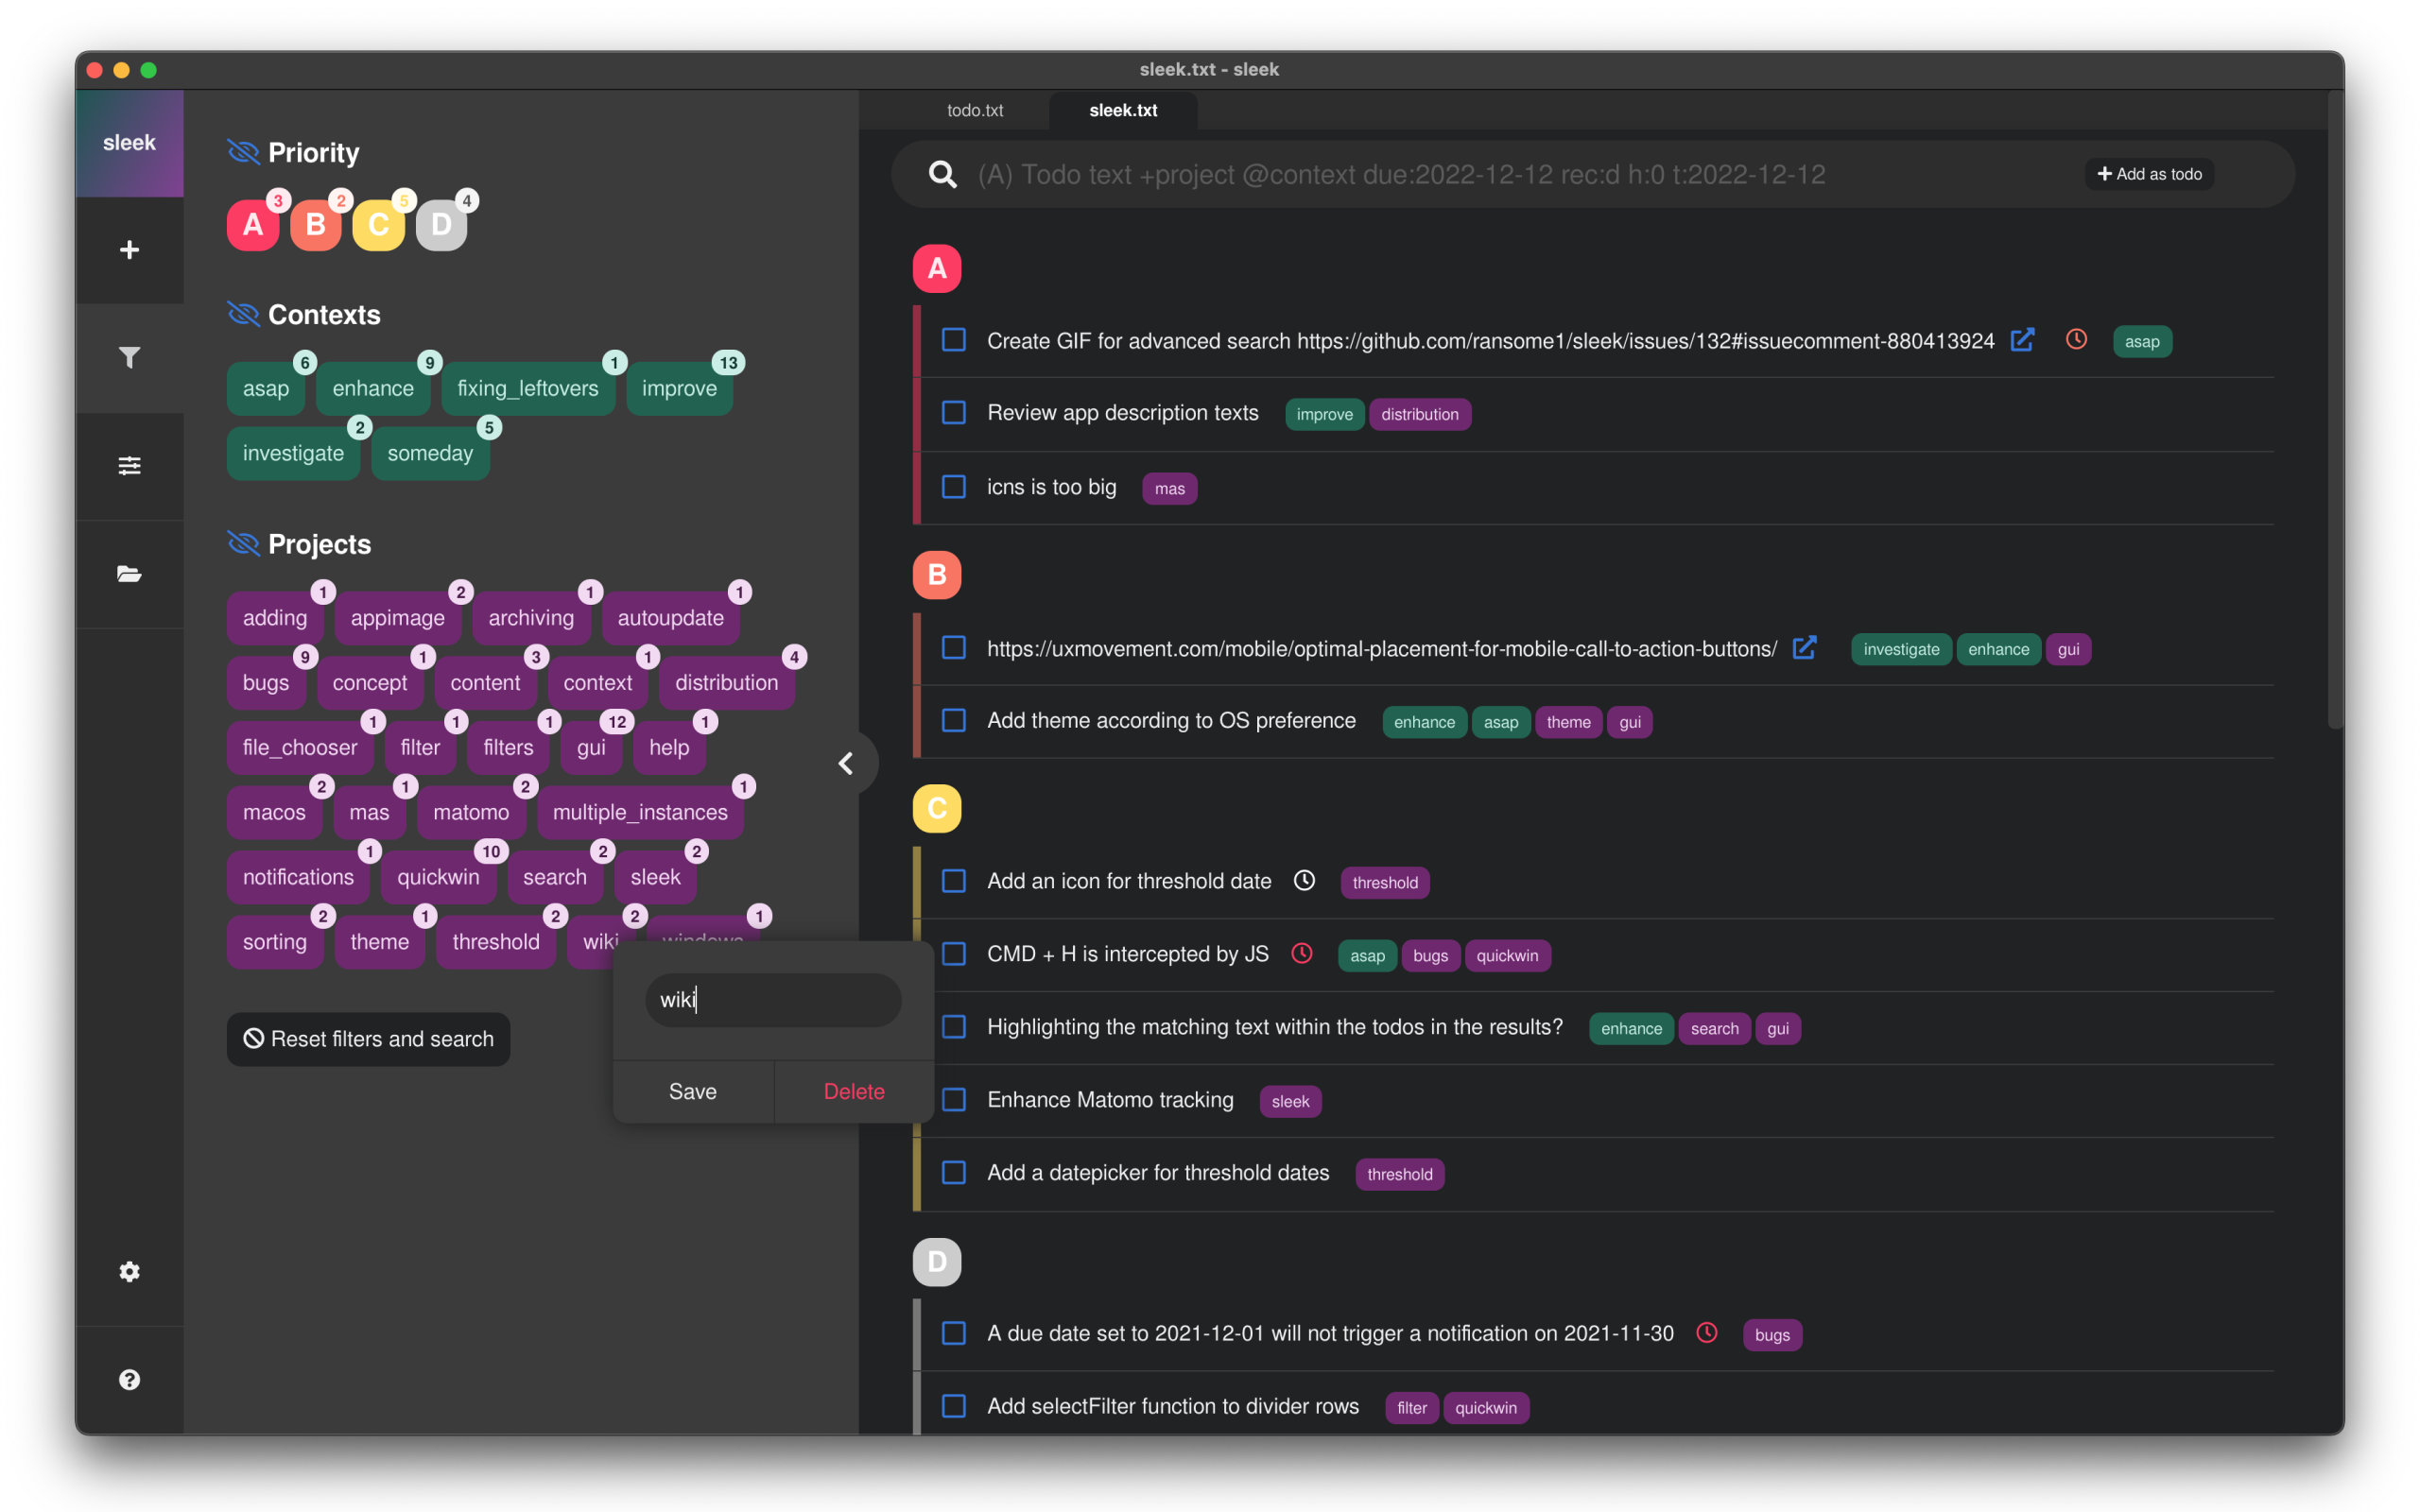Open the filter funnel sidebar icon
Image resolution: width=2420 pixels, height=1512 pixels.
point(129,357)
